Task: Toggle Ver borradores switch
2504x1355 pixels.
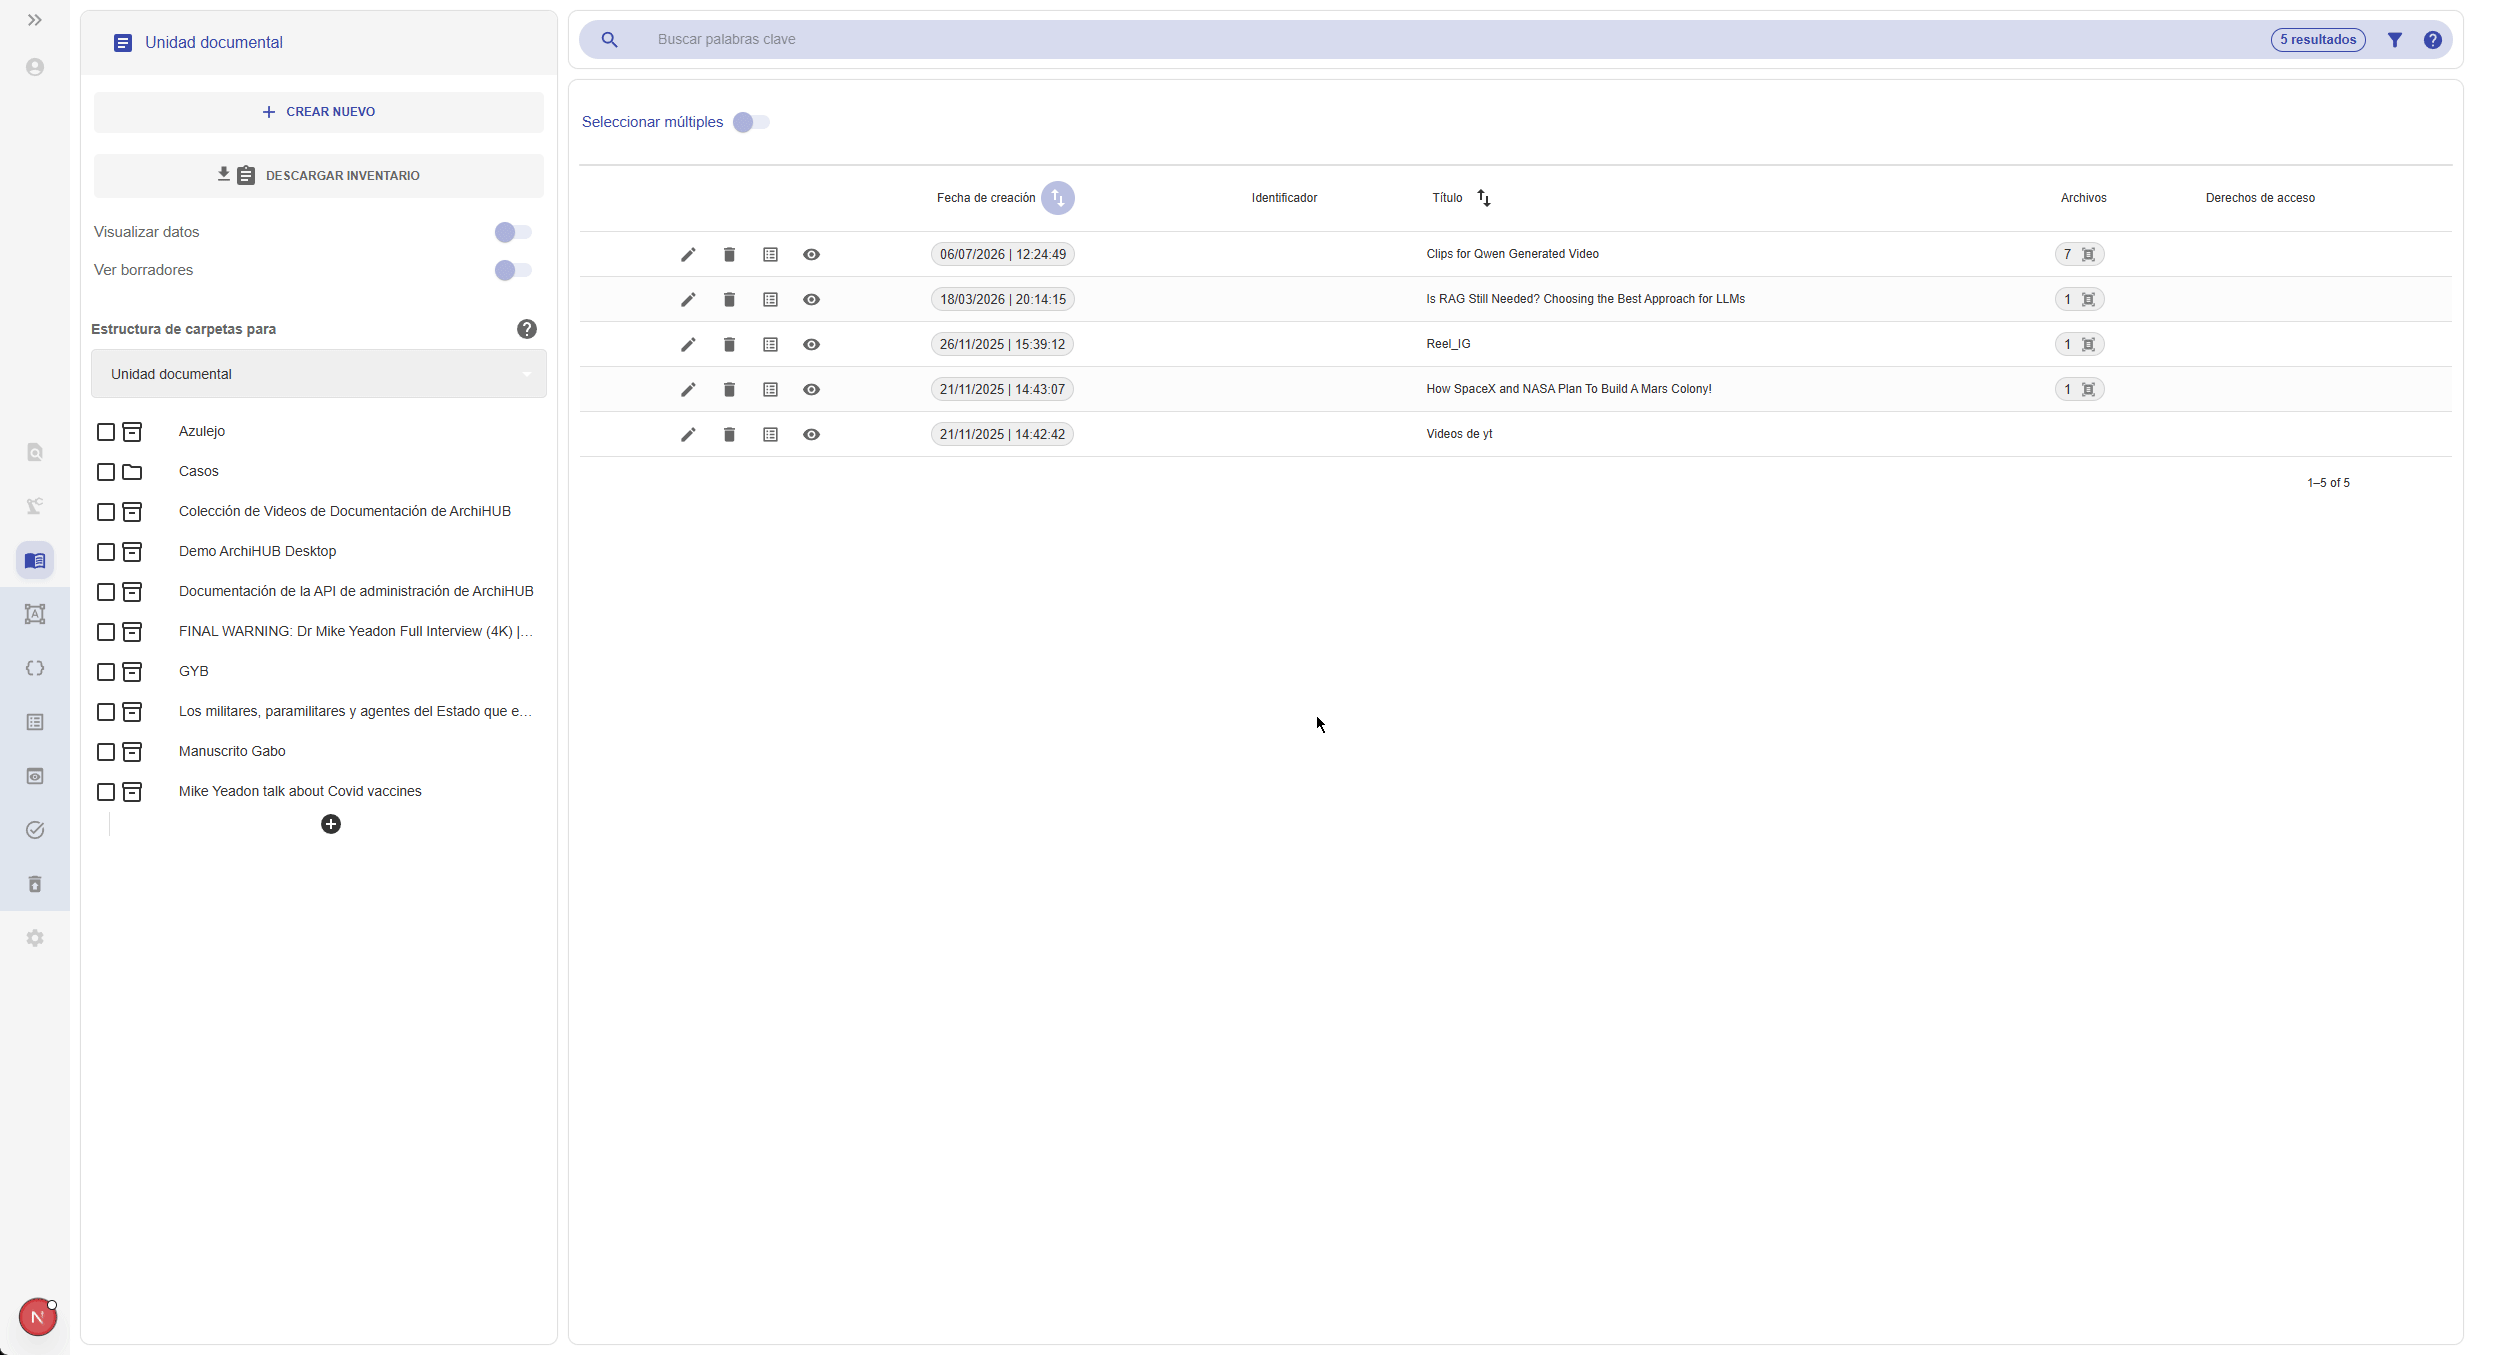Action: tap(513, 270)
